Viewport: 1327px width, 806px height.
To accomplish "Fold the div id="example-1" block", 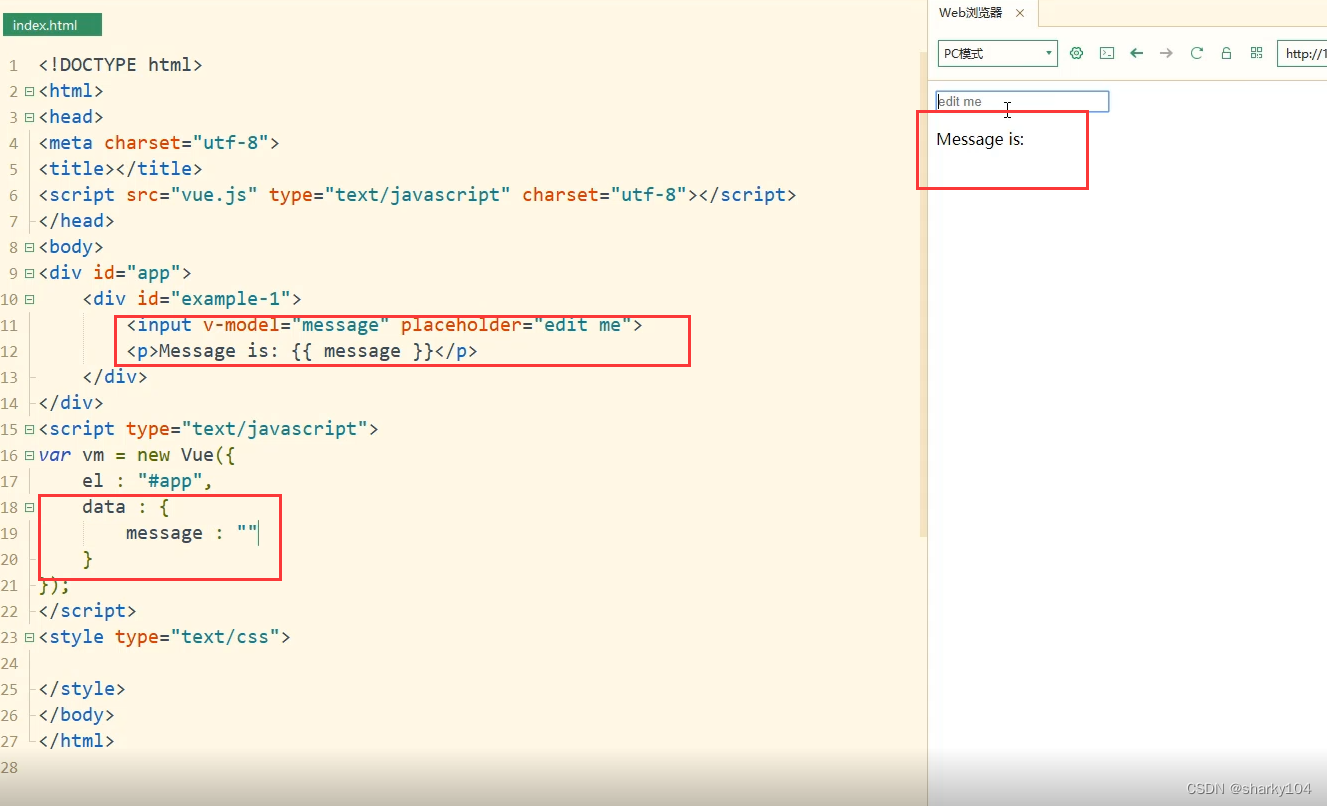I will [x=29, y=299].
